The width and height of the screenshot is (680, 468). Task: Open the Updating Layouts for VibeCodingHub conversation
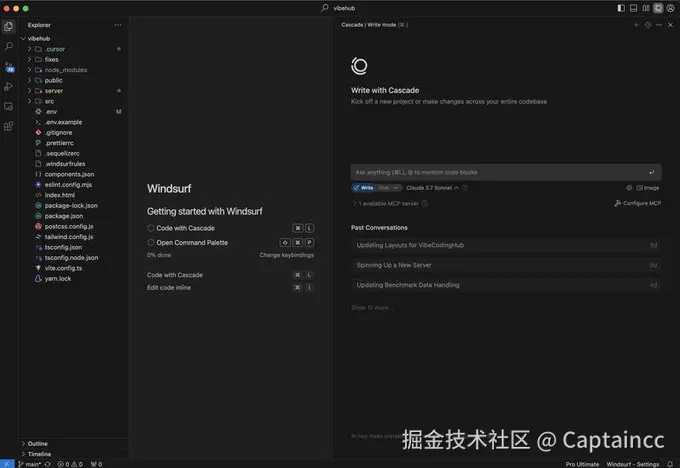[506, 245]
